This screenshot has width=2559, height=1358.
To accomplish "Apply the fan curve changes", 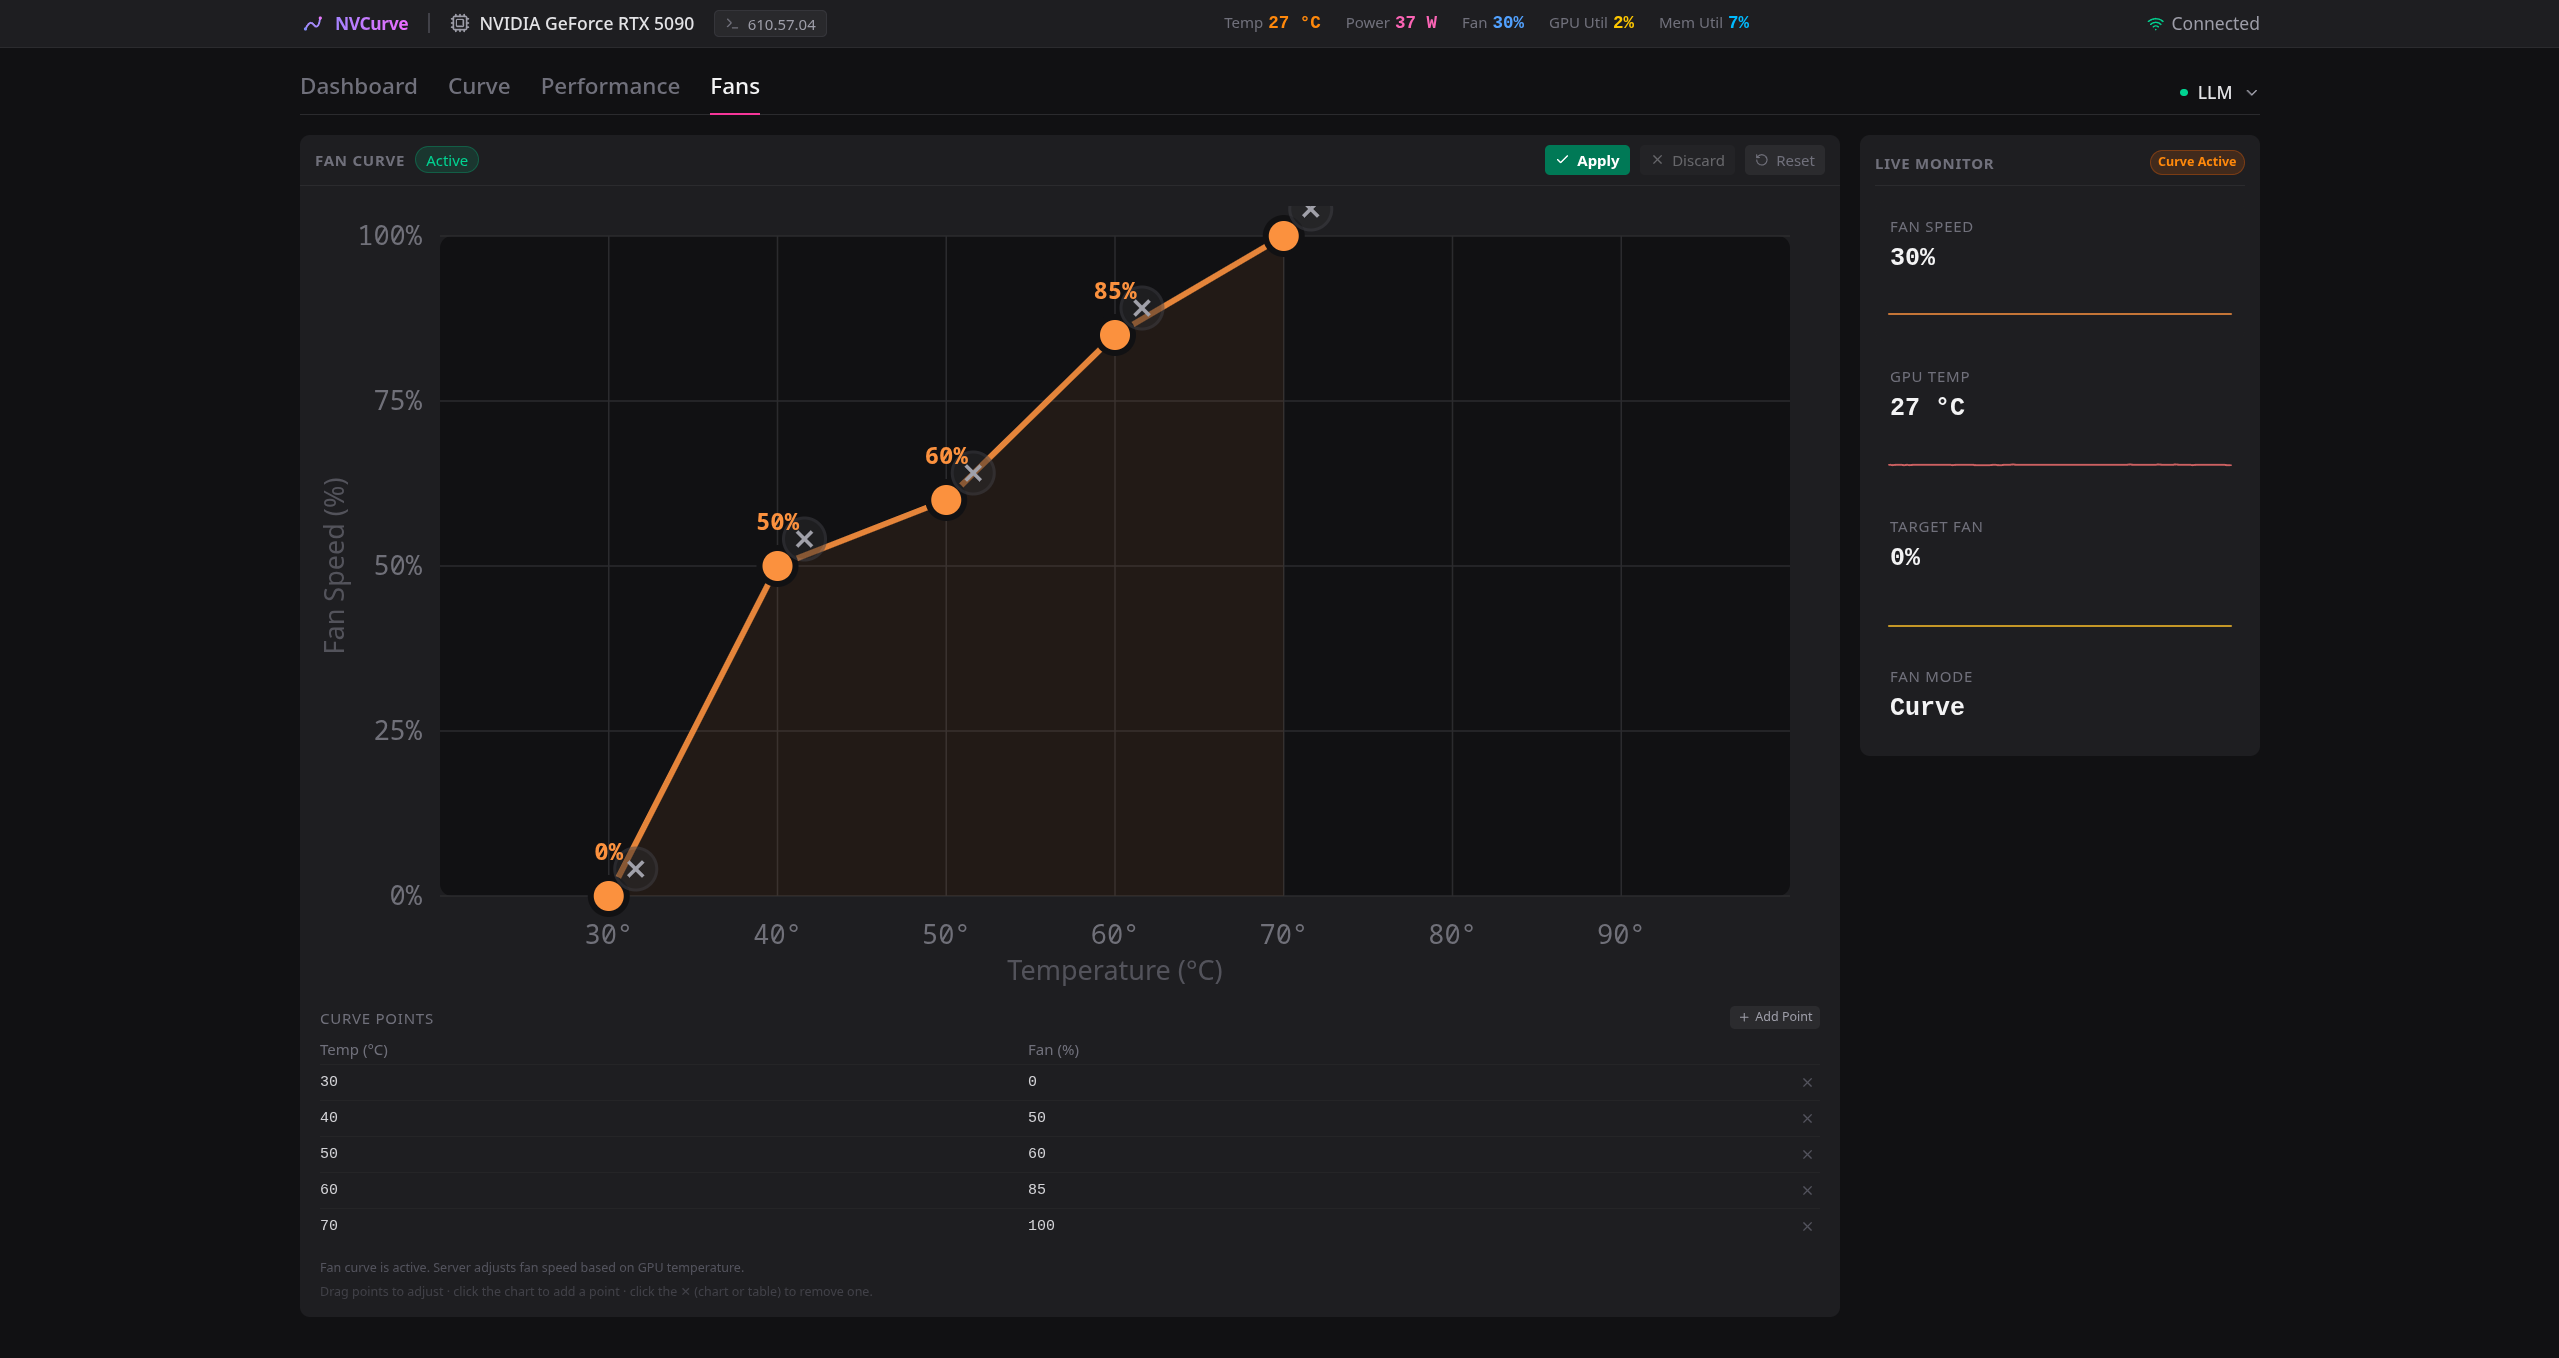I will click(x=1587, y=160).
